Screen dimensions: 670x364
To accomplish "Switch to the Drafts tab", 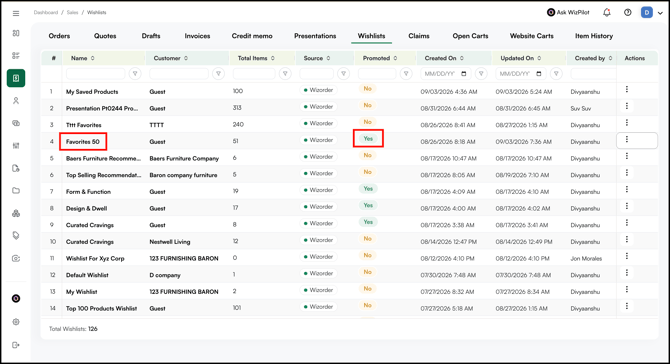I will coord(151,36).
